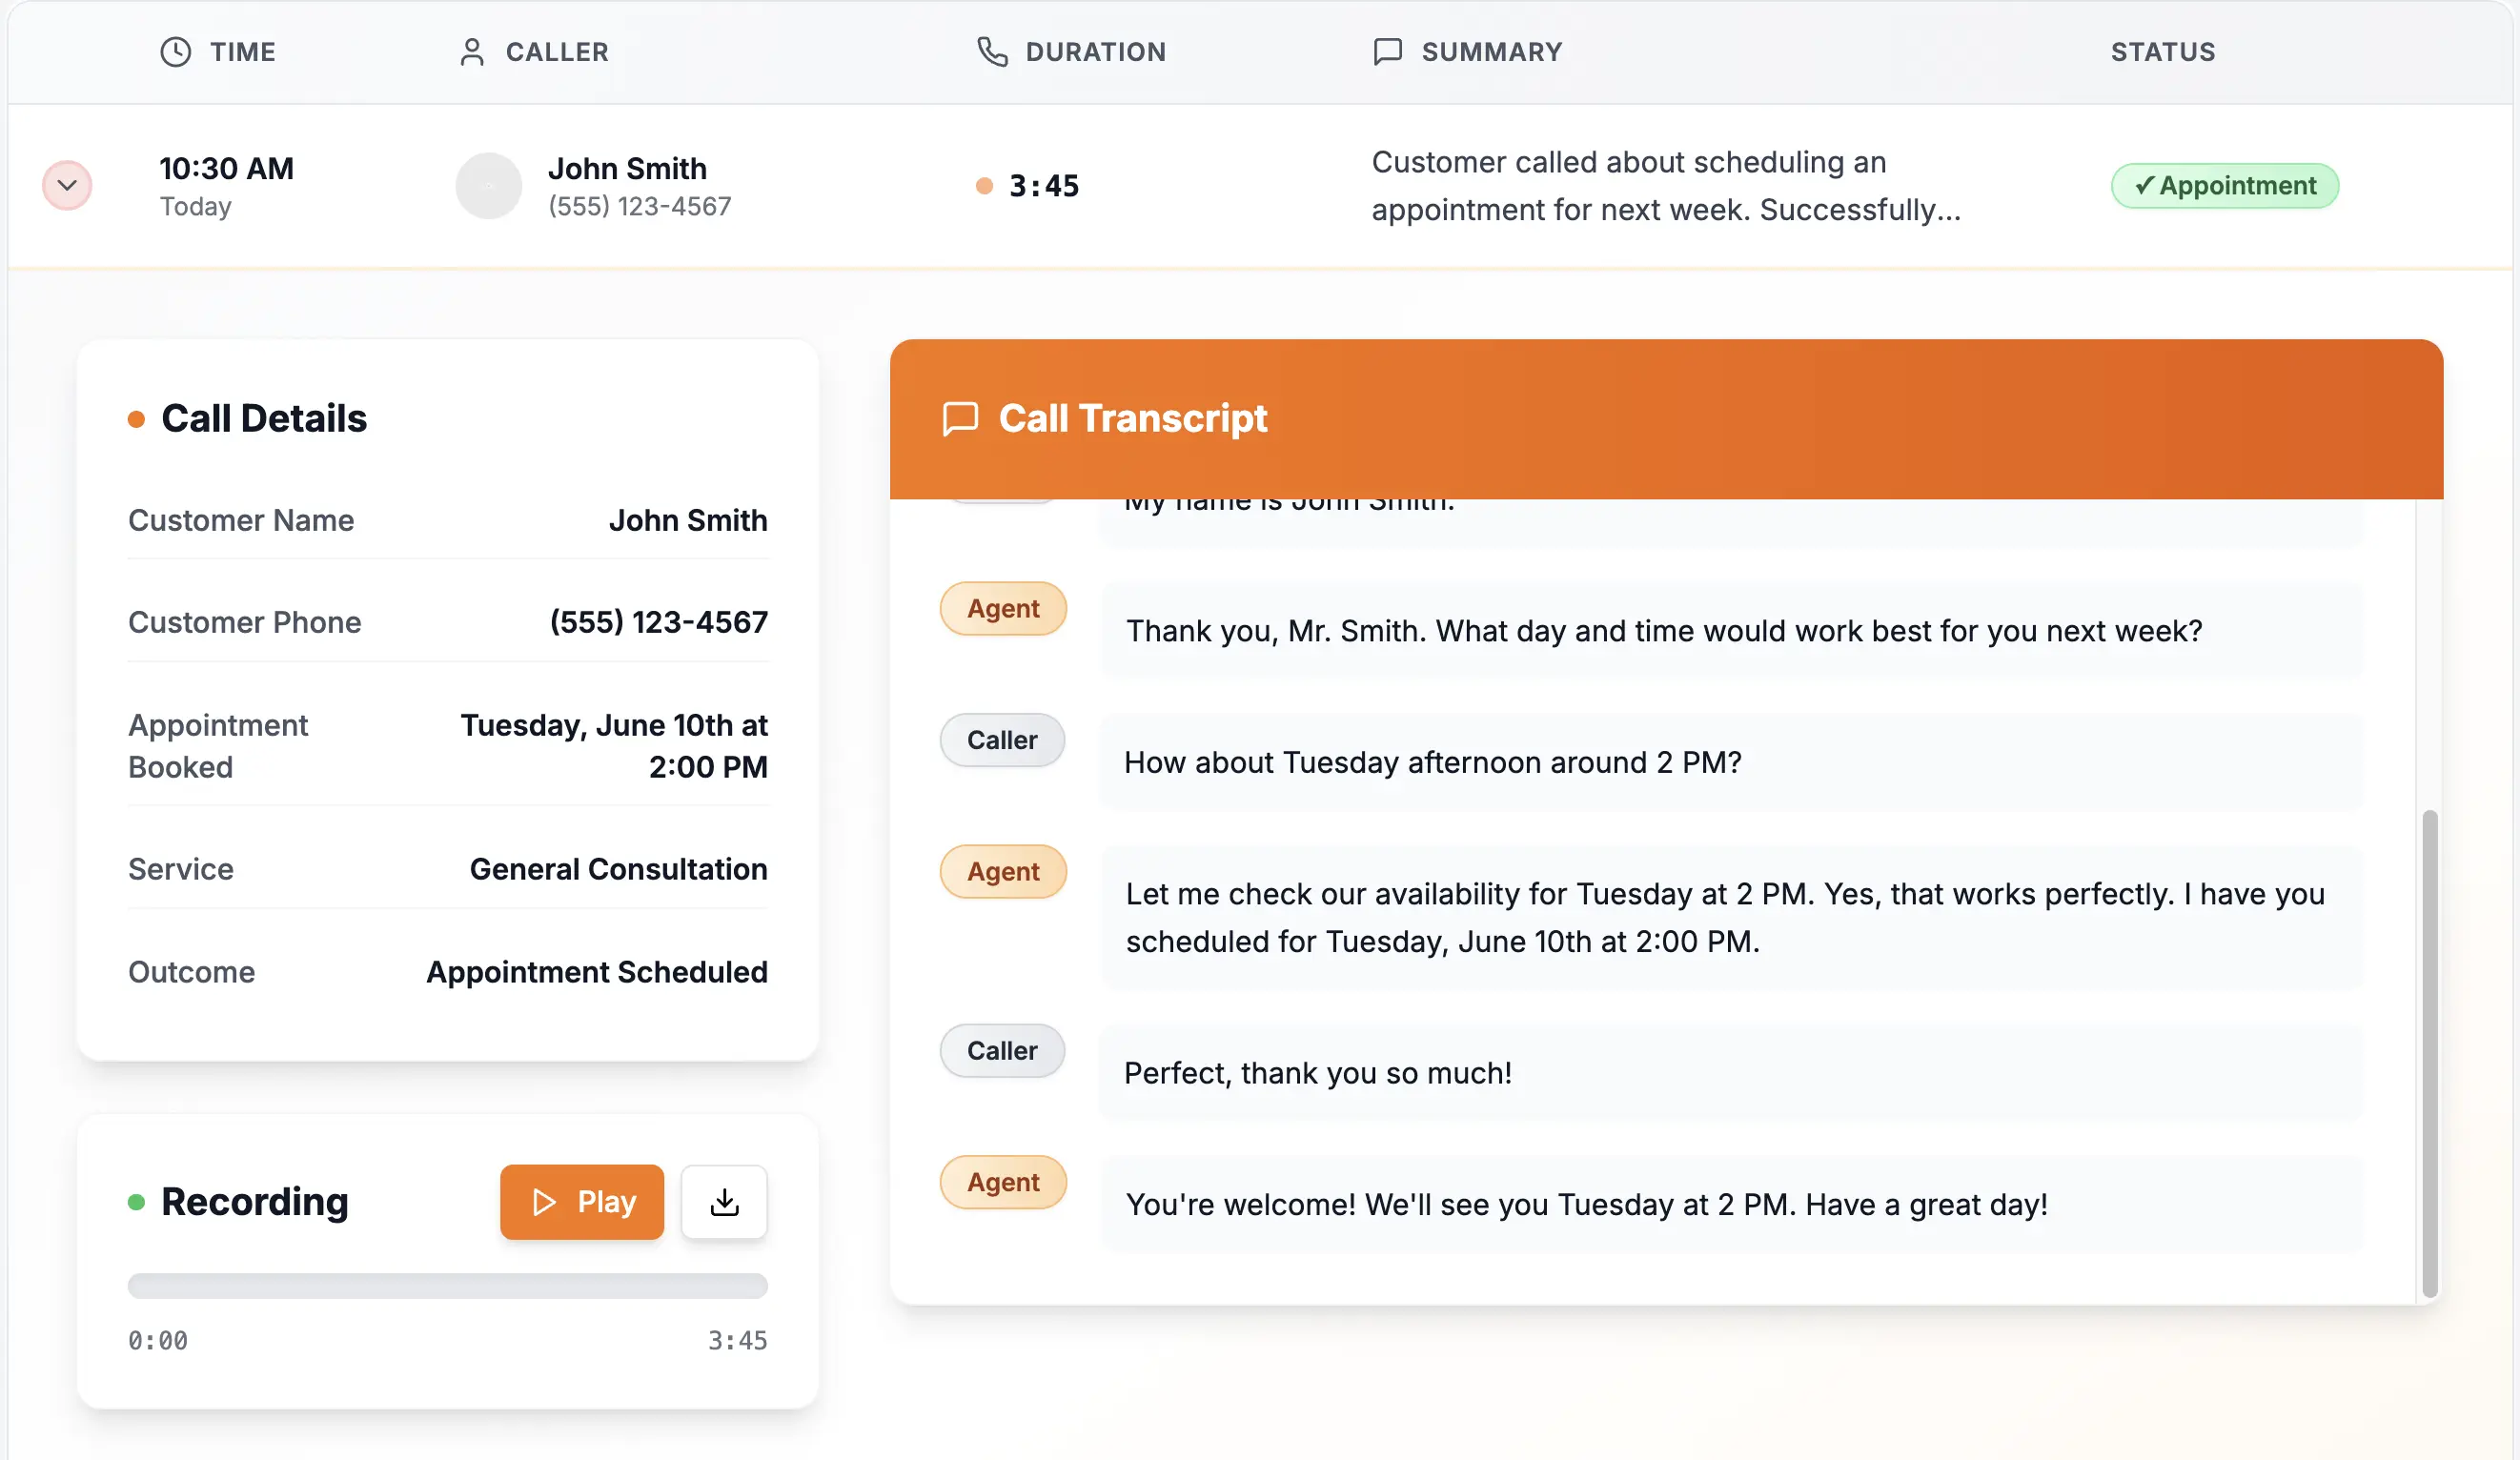Click the Appointment Scheduled outcome value

[597, 972]
